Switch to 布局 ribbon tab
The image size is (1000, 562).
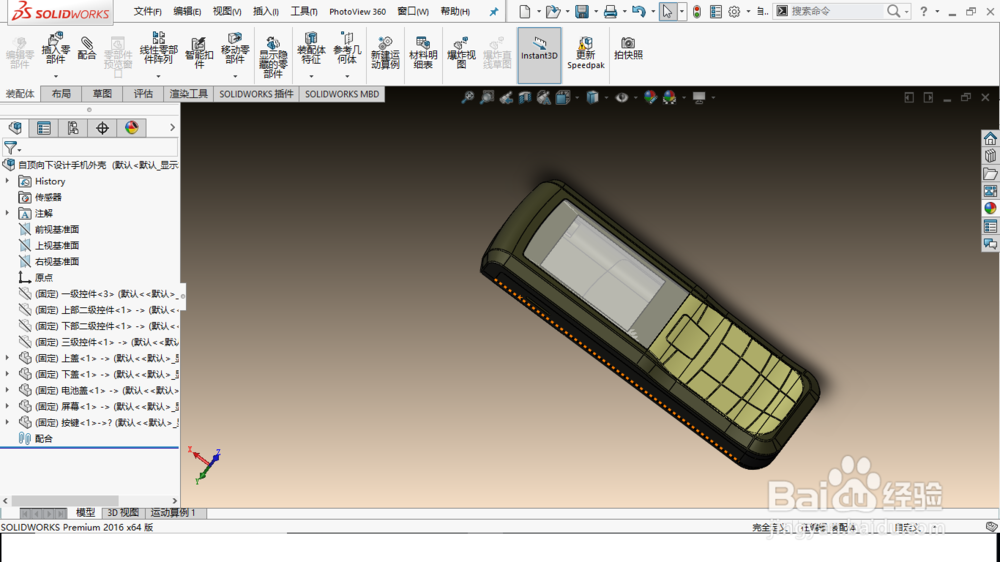point(61,94)
